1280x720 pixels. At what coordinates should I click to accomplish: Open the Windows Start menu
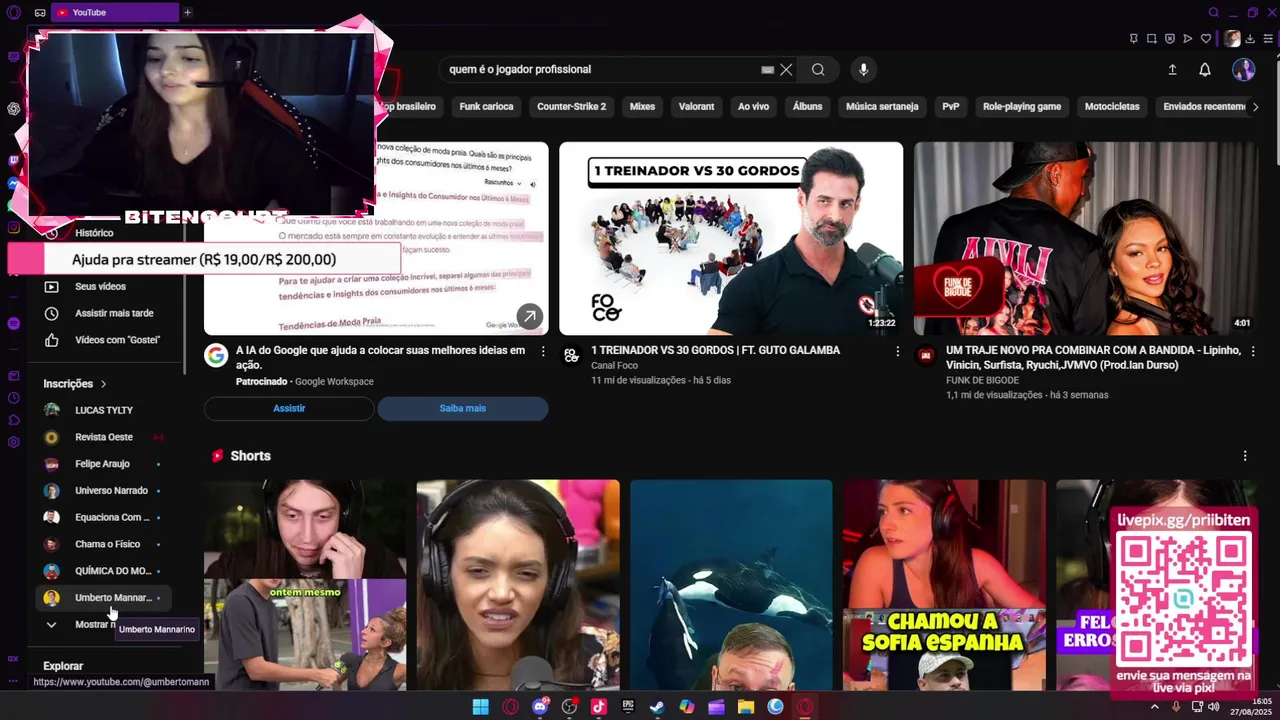480,707
